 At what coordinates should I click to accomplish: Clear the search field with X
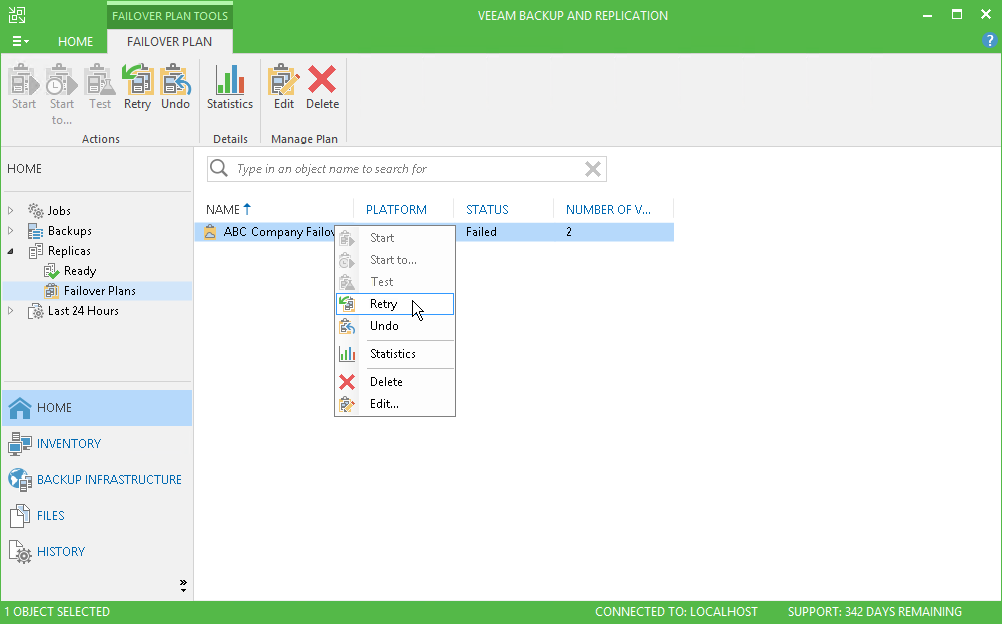point(592,169)
